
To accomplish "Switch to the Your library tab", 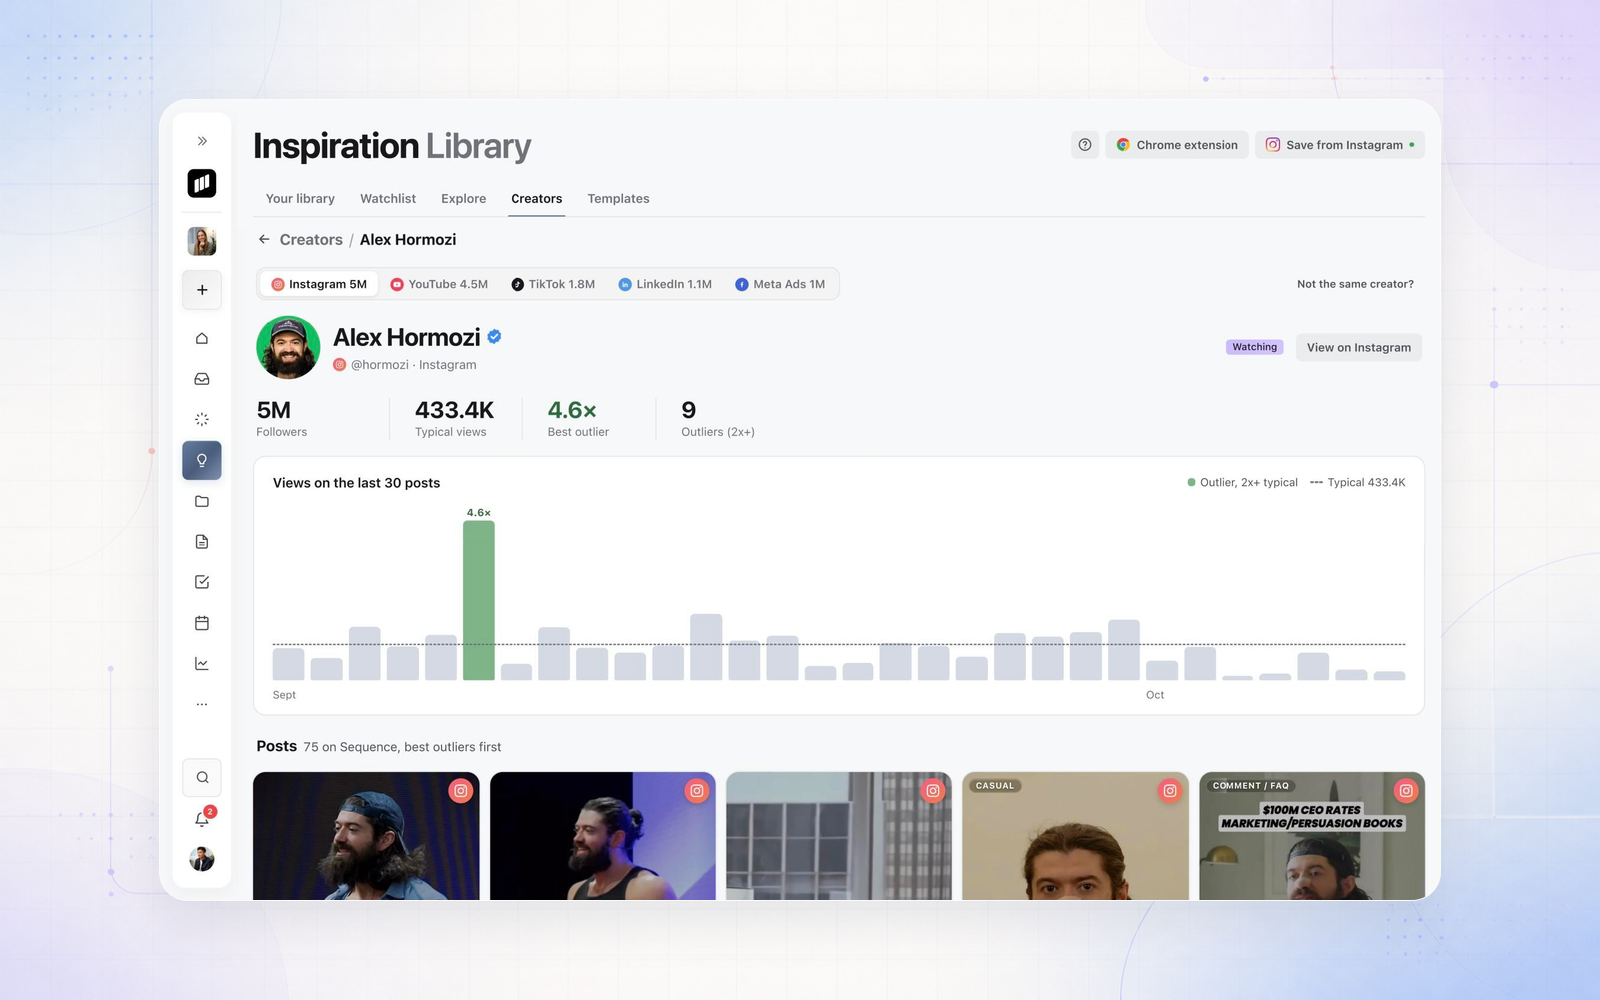I will [x=300, y=199].
